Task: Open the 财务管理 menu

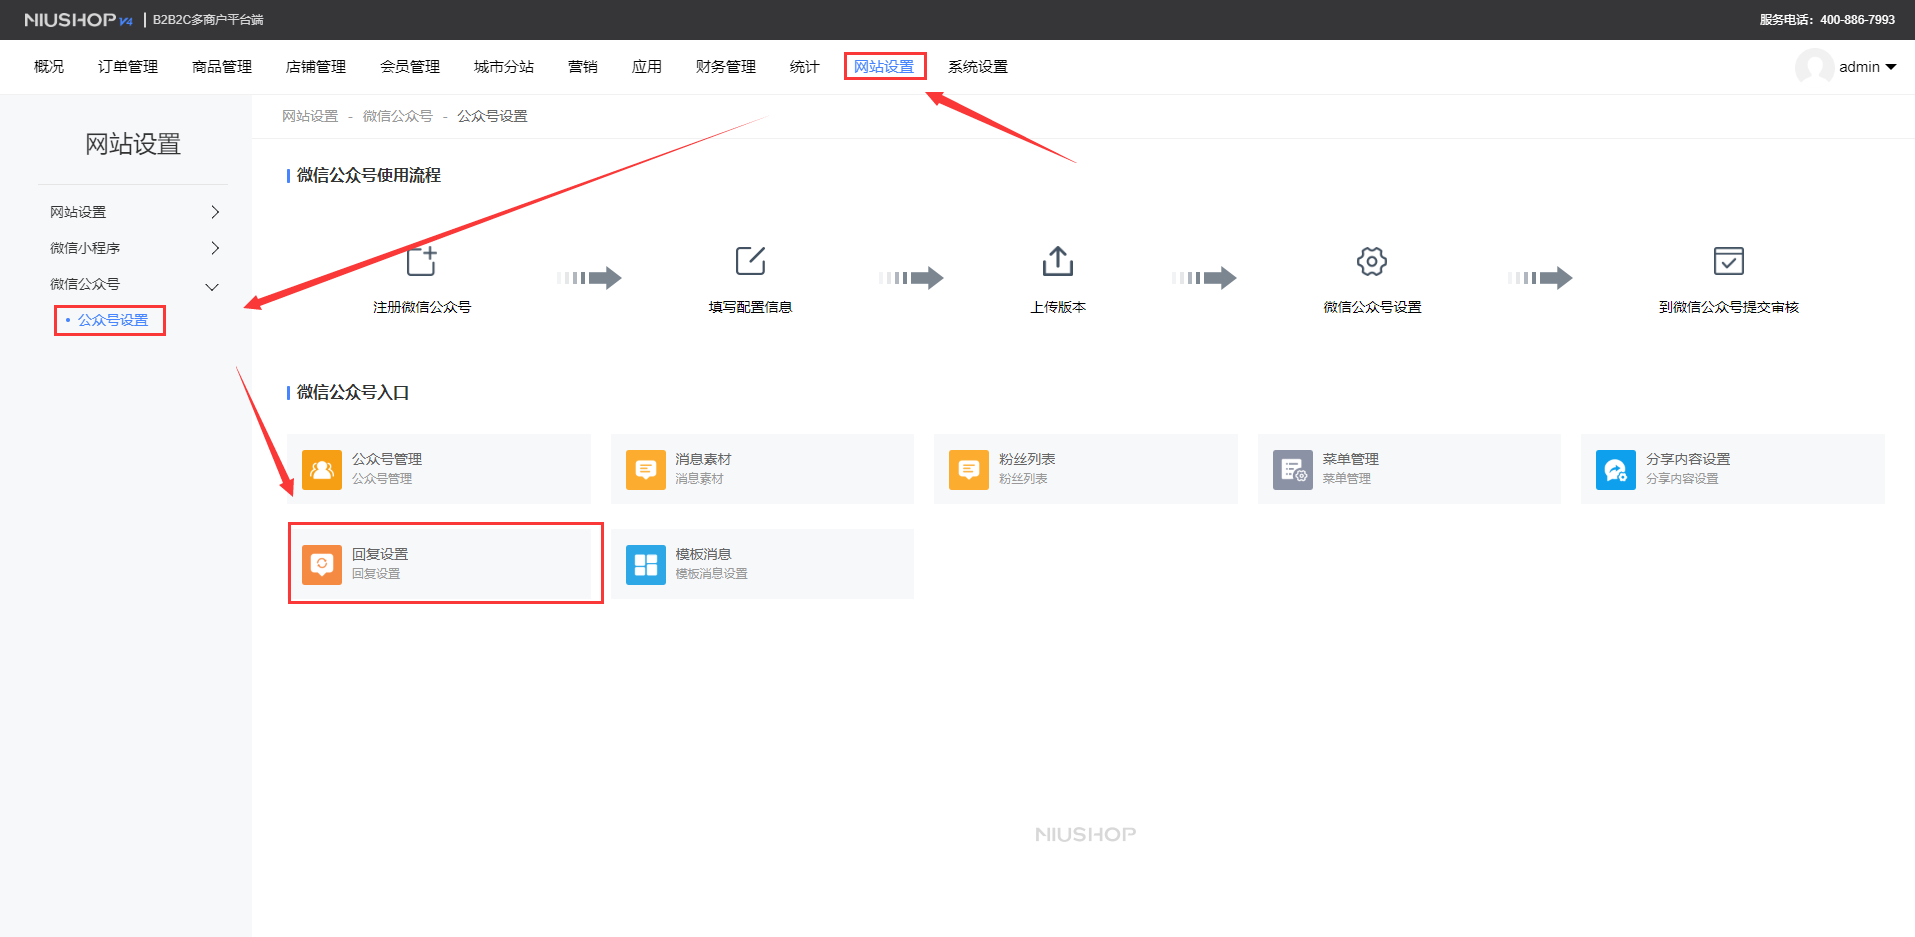Action: point(726,67)
